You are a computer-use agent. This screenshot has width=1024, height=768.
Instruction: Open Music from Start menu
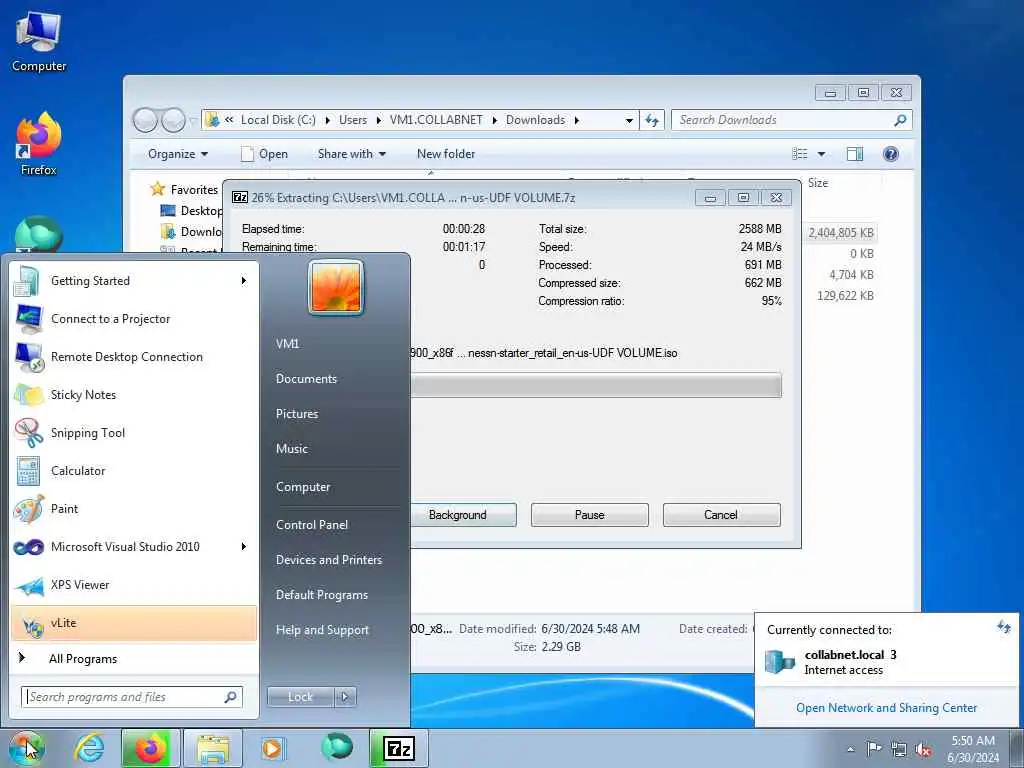pyautogui.click(x=291, y=449)
